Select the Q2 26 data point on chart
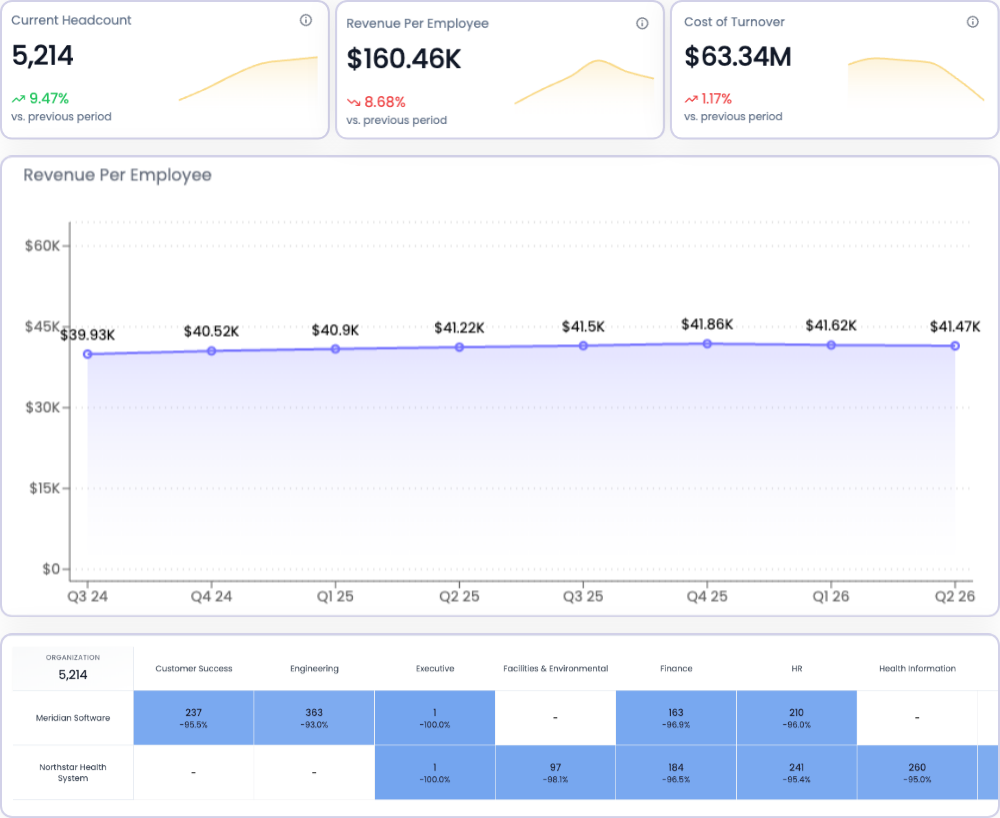This screenshot has height=818, width=1000. [955, 346]
